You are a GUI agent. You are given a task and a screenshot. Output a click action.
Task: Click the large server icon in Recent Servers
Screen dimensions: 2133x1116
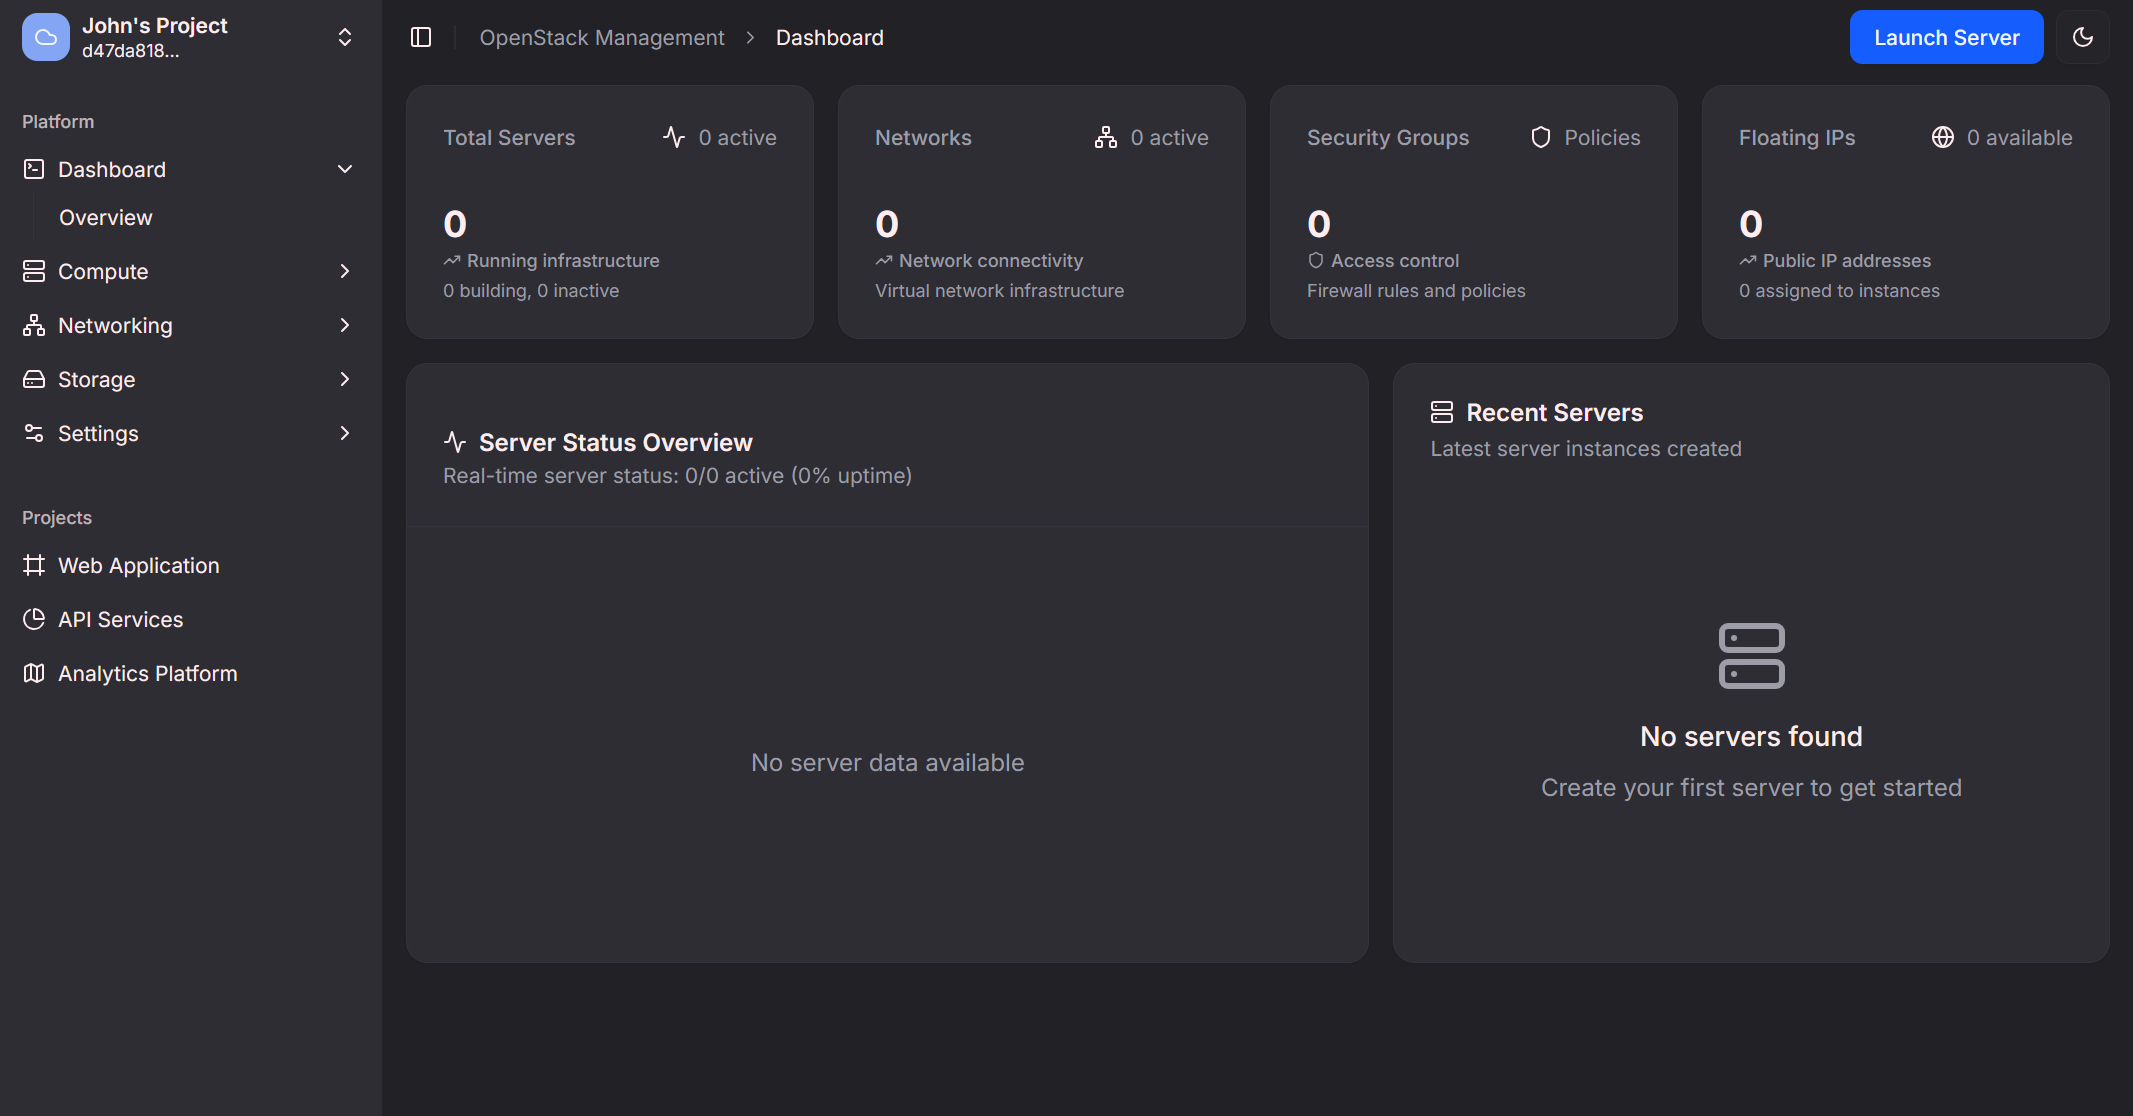(x=1751, y=656)
